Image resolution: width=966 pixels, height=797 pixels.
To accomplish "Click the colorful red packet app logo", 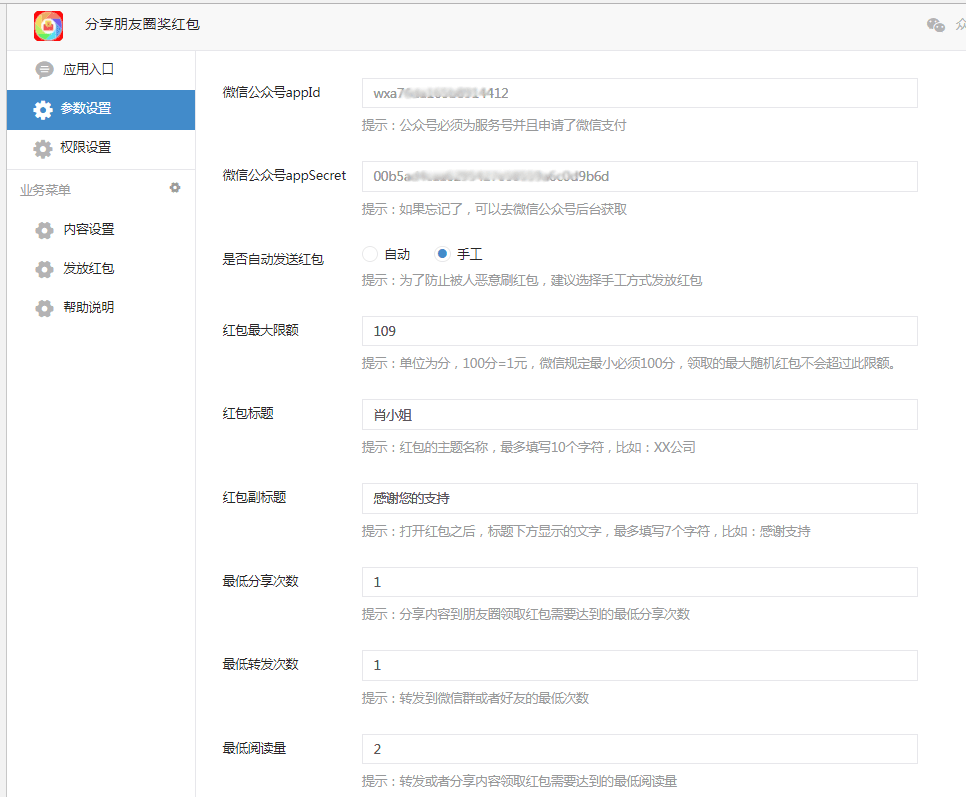I will point(48,25).
